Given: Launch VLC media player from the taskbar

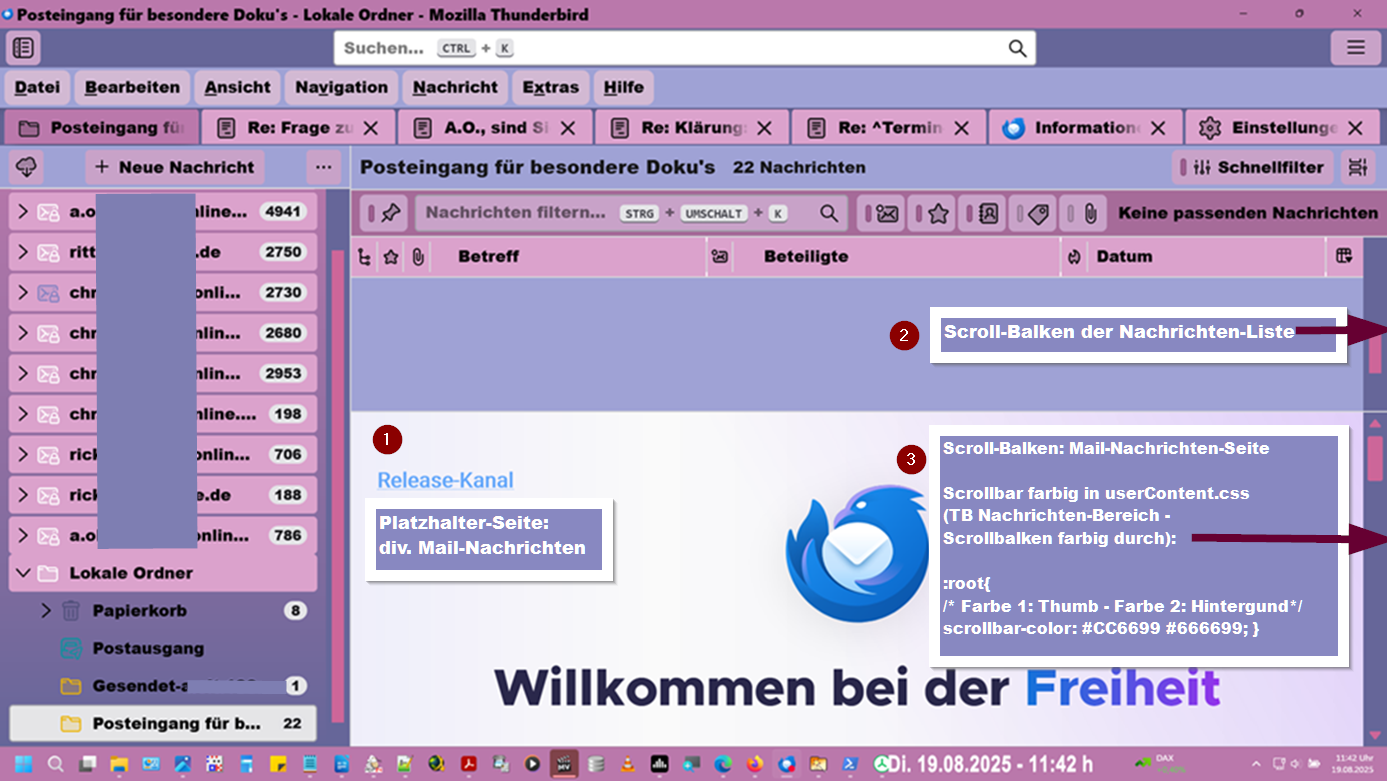Looking at the screenshot, I should [x=627, y=764].
